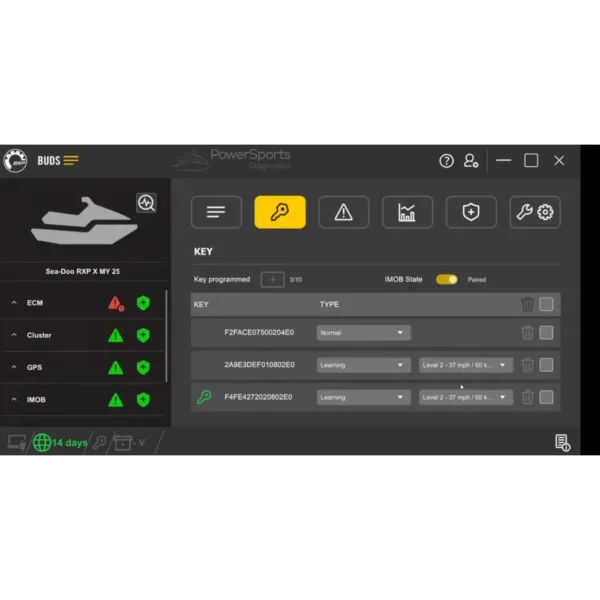Open speed level dropdown for key 2A9E3DEF010802E0
Screen dimensions: 600x600
[x=466, y=365]
